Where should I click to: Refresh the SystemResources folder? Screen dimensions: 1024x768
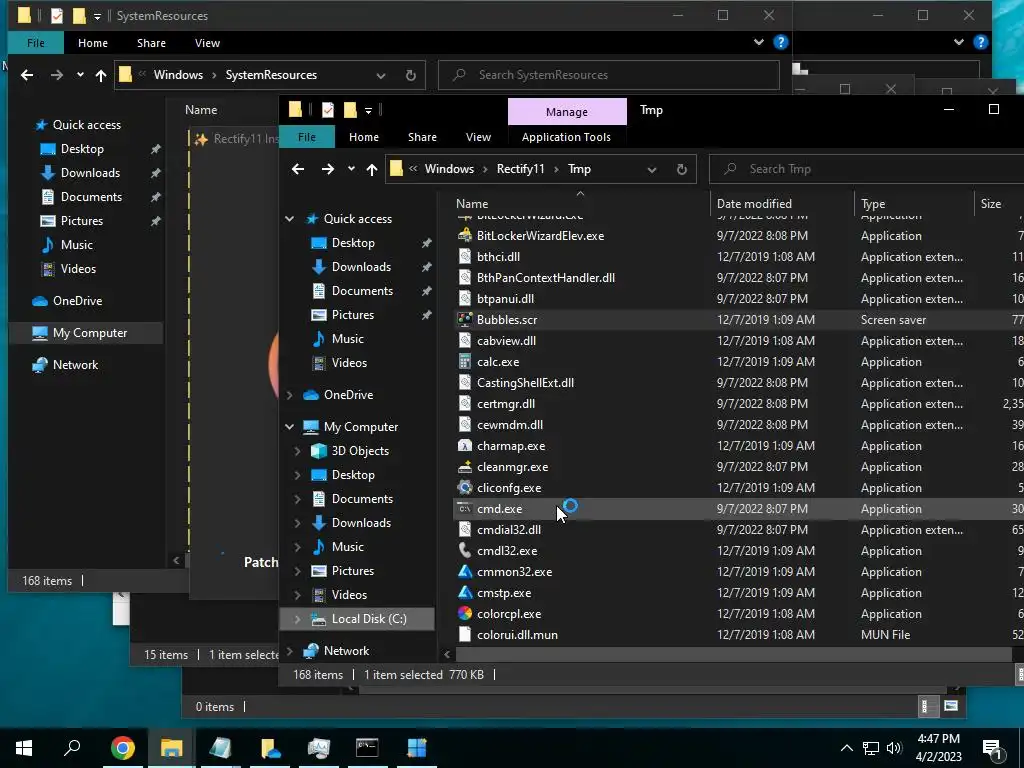point(411,75)
